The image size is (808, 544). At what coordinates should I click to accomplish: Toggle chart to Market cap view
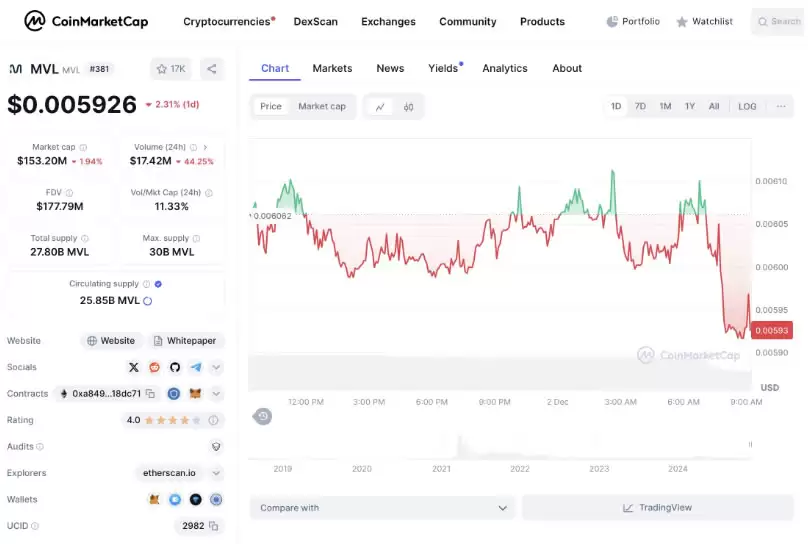coord(322,107)
